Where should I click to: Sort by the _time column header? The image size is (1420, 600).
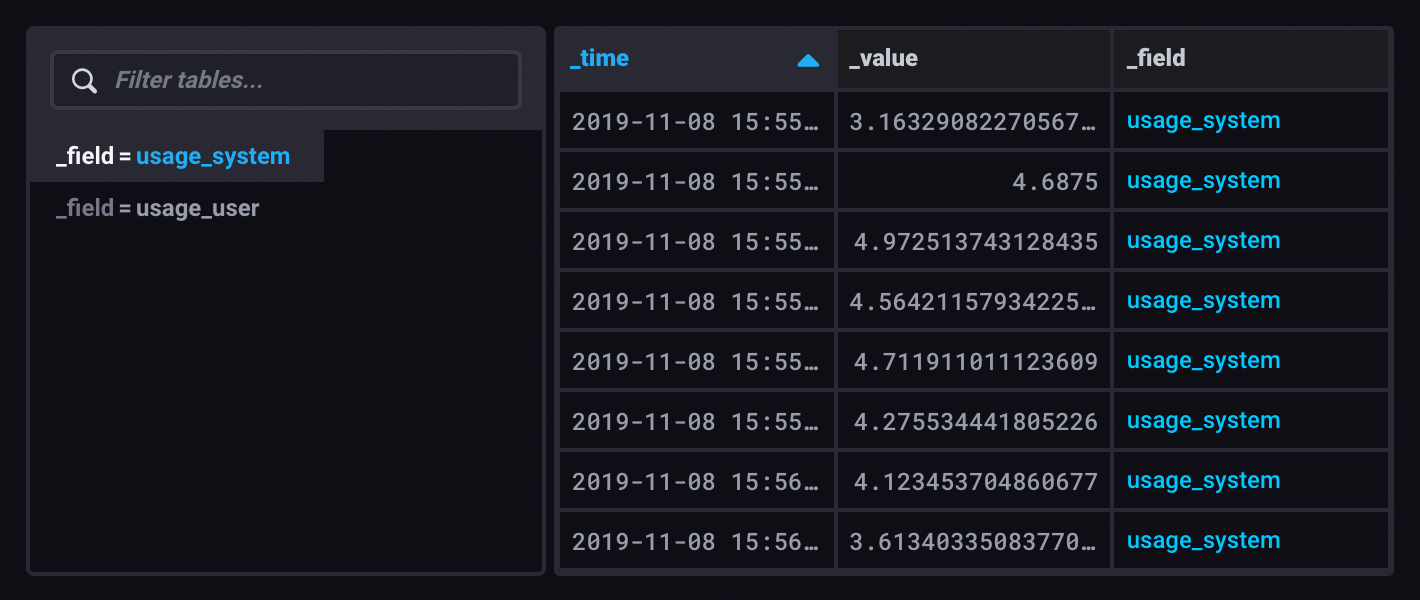(x=600, y=59)
